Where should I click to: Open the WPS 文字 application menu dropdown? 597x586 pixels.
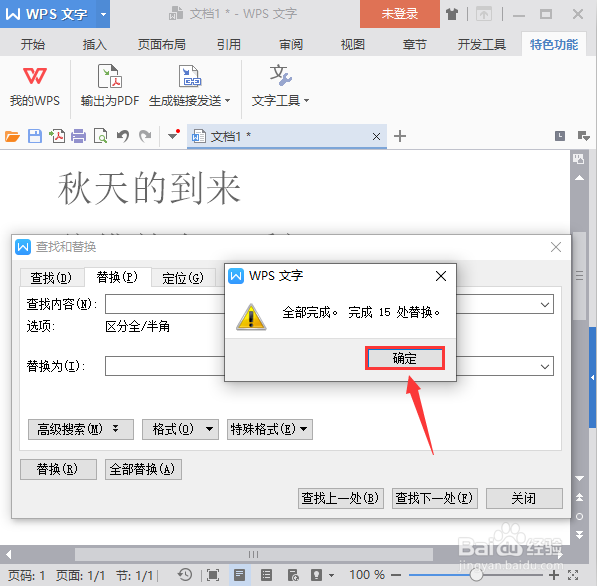pos(103,14)
